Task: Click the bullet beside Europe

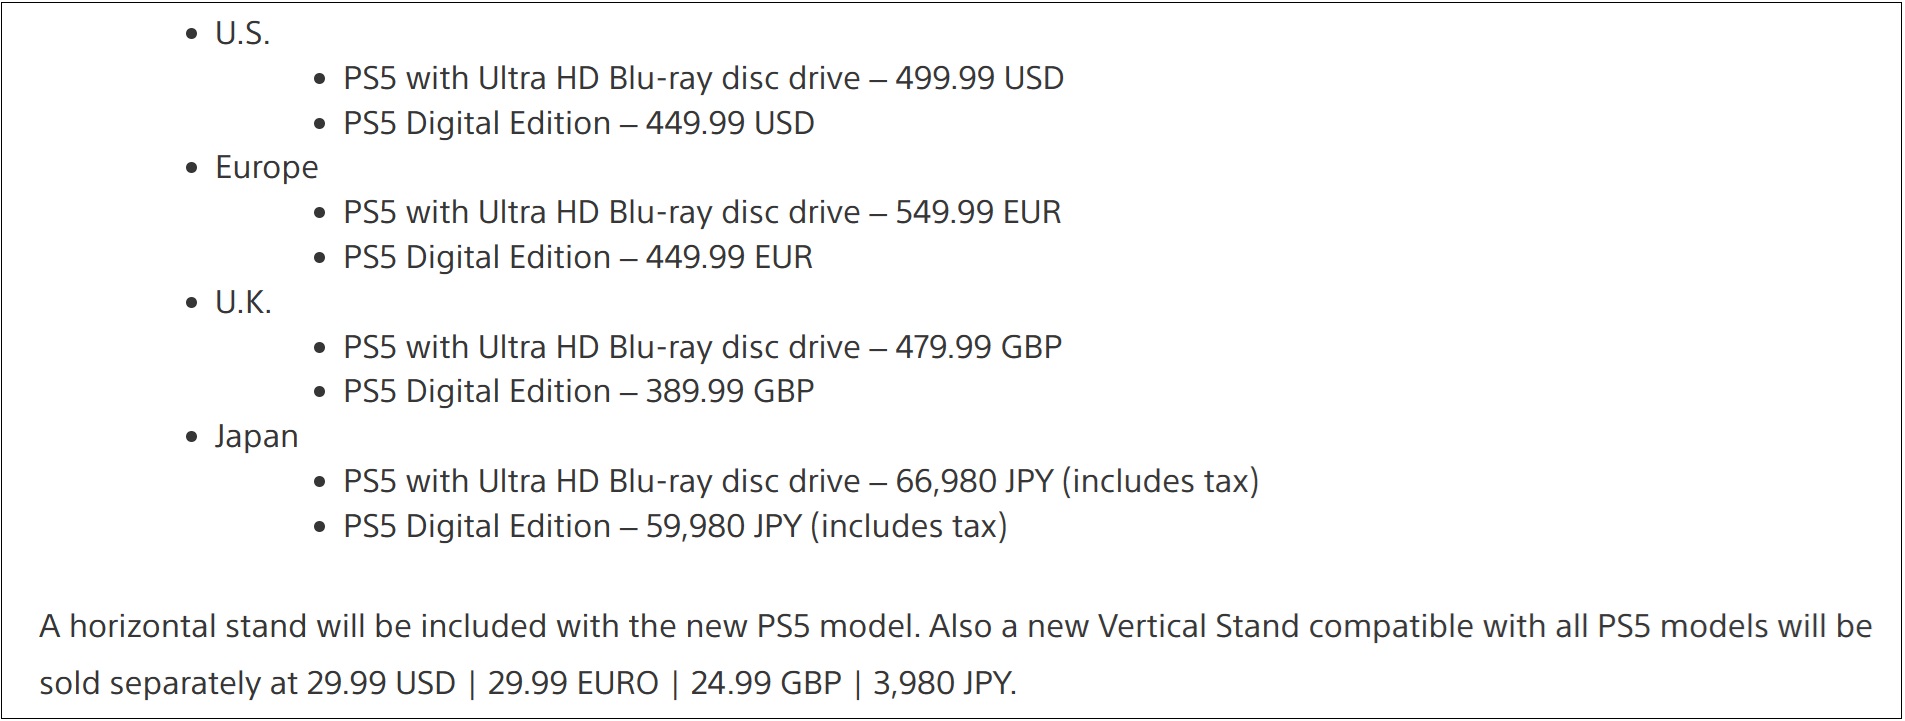Action: 193,168
